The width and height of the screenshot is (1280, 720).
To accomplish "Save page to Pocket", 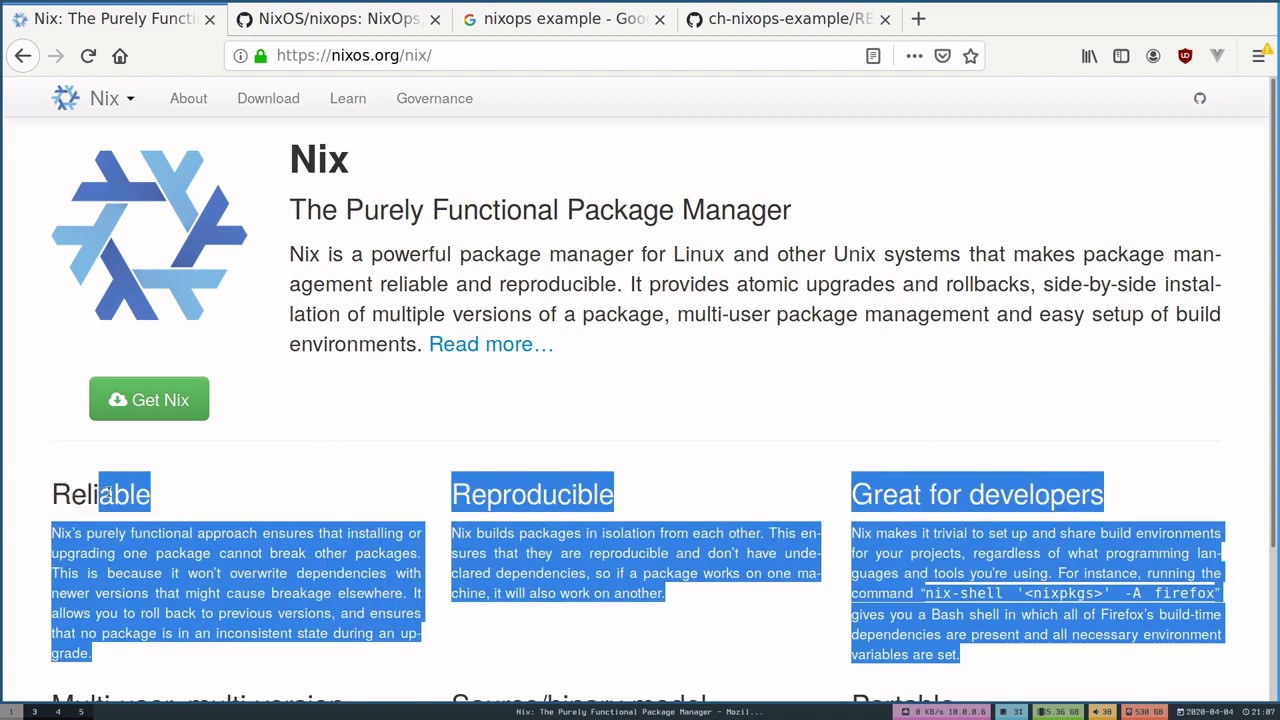I will pos(942,56).
